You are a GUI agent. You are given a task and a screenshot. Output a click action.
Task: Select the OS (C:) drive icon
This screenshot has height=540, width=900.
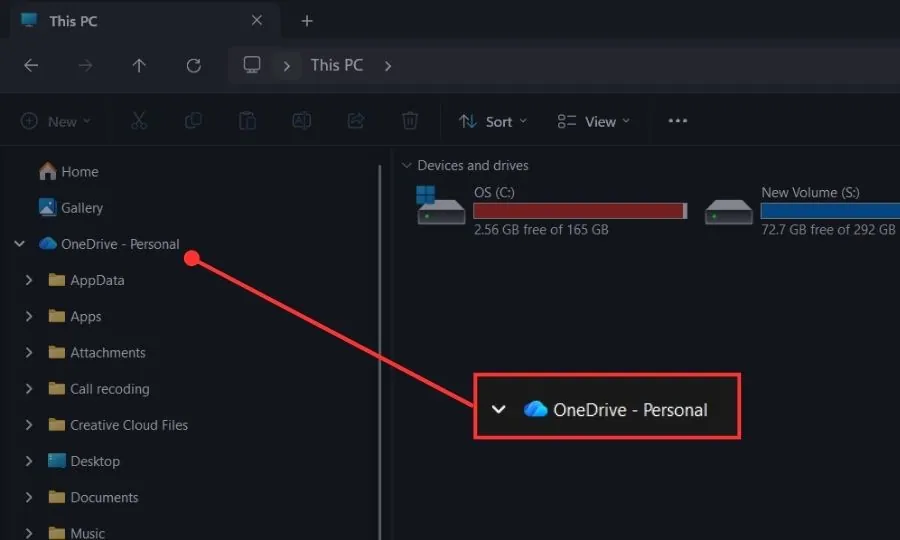(x=440, y=205)
